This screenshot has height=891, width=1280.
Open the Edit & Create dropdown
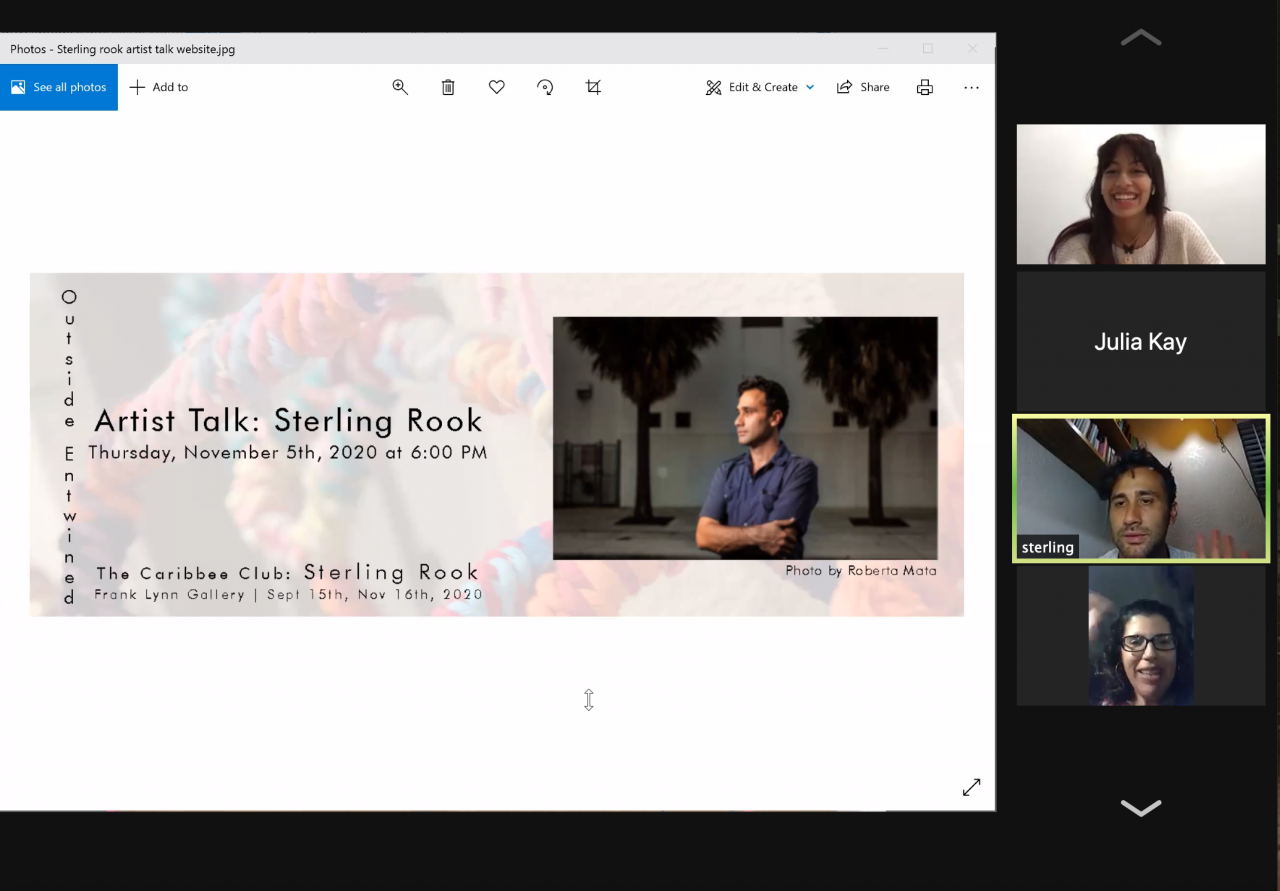coord(760,87)
